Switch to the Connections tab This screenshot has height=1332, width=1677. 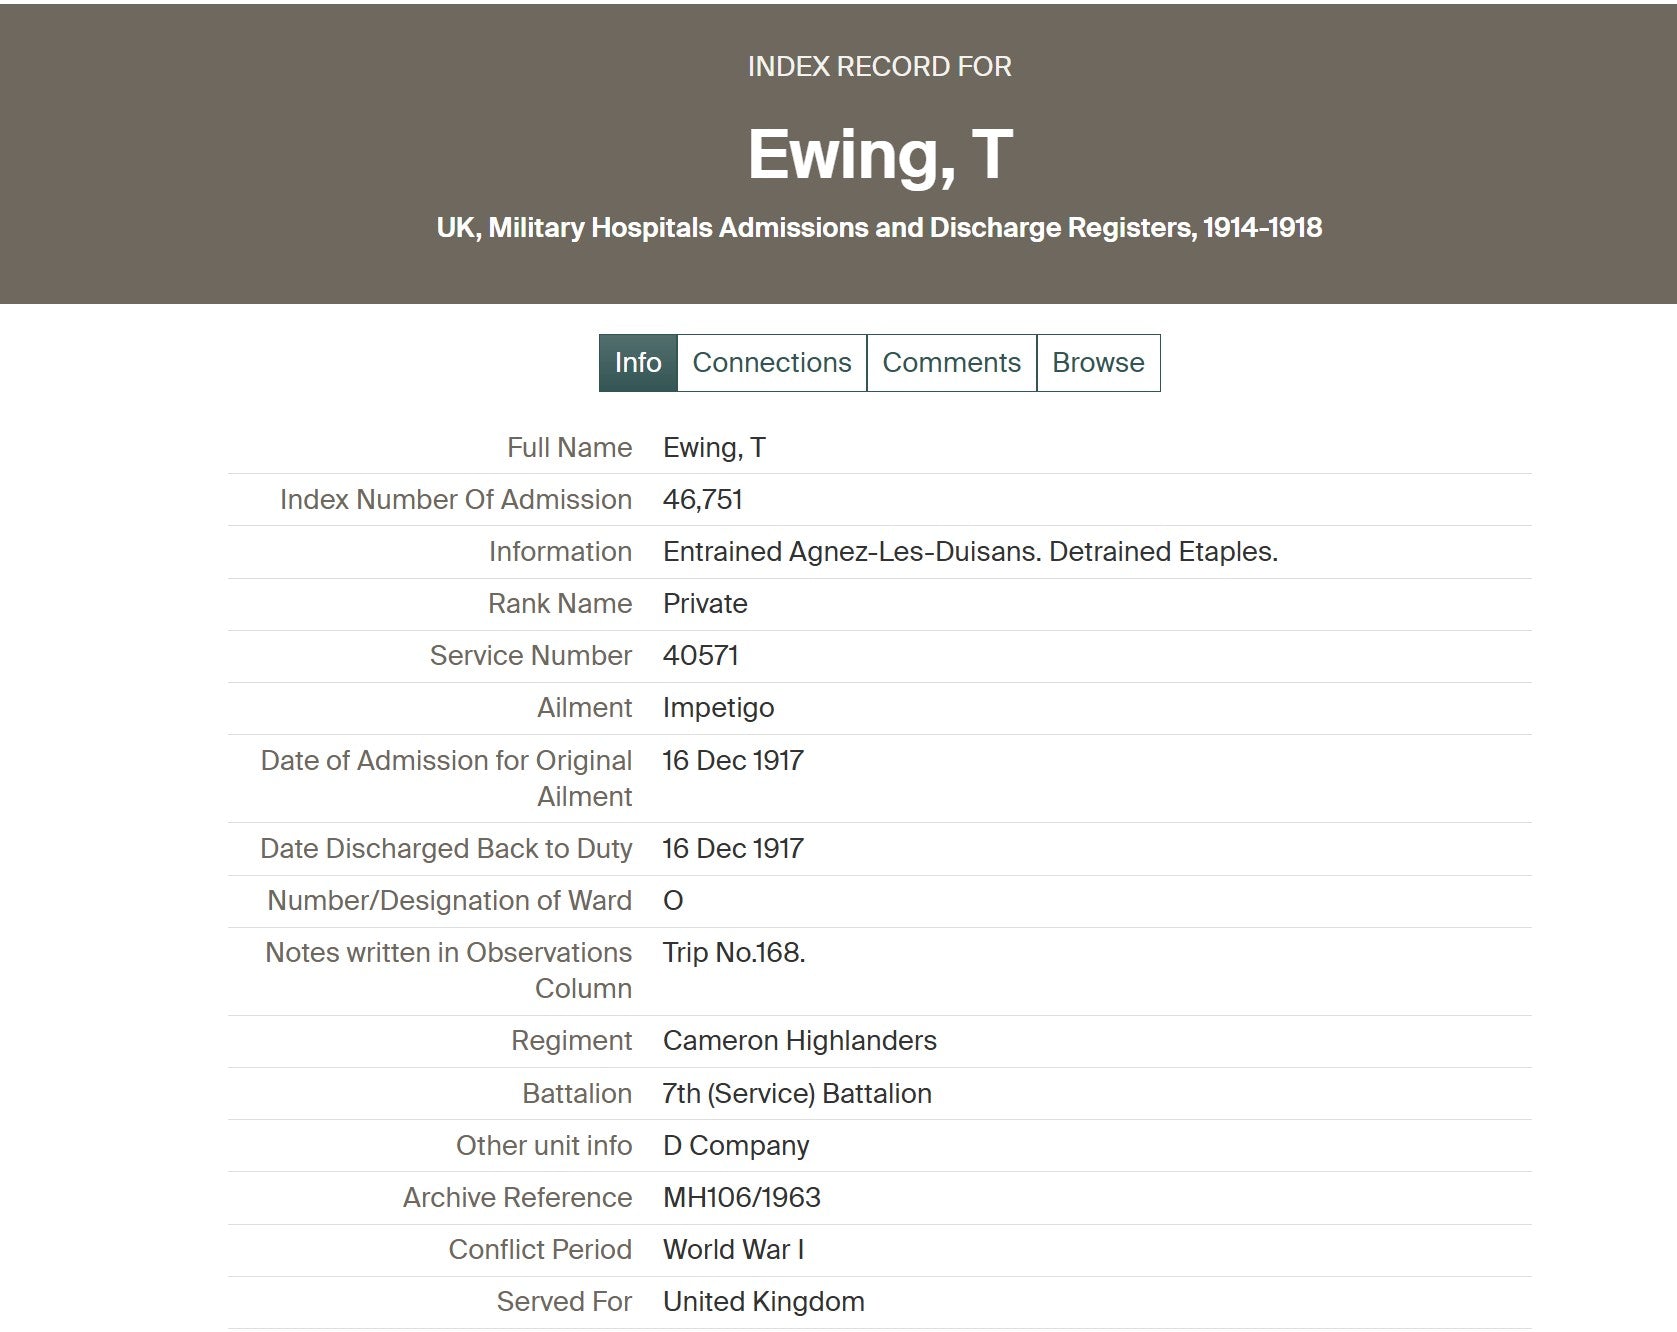click(771, 363)
